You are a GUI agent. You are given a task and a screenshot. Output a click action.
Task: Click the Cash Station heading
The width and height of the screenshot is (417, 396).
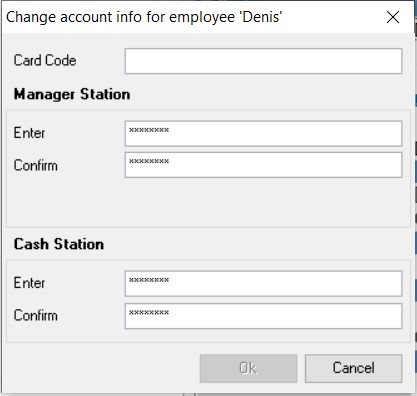point(59,244)
